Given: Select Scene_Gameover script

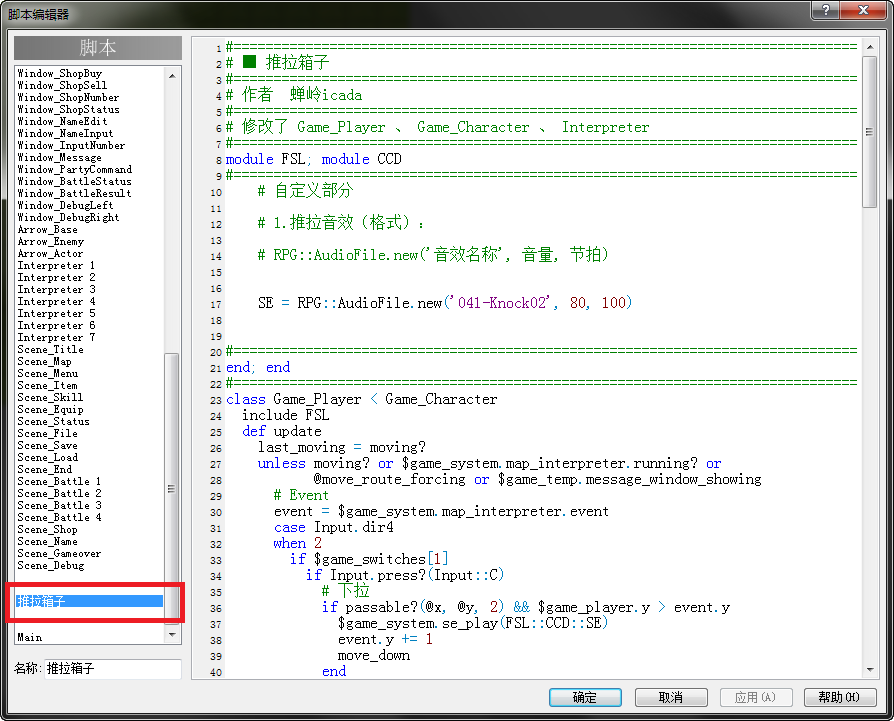Looking at the screenshot, I should click(59, 554).
